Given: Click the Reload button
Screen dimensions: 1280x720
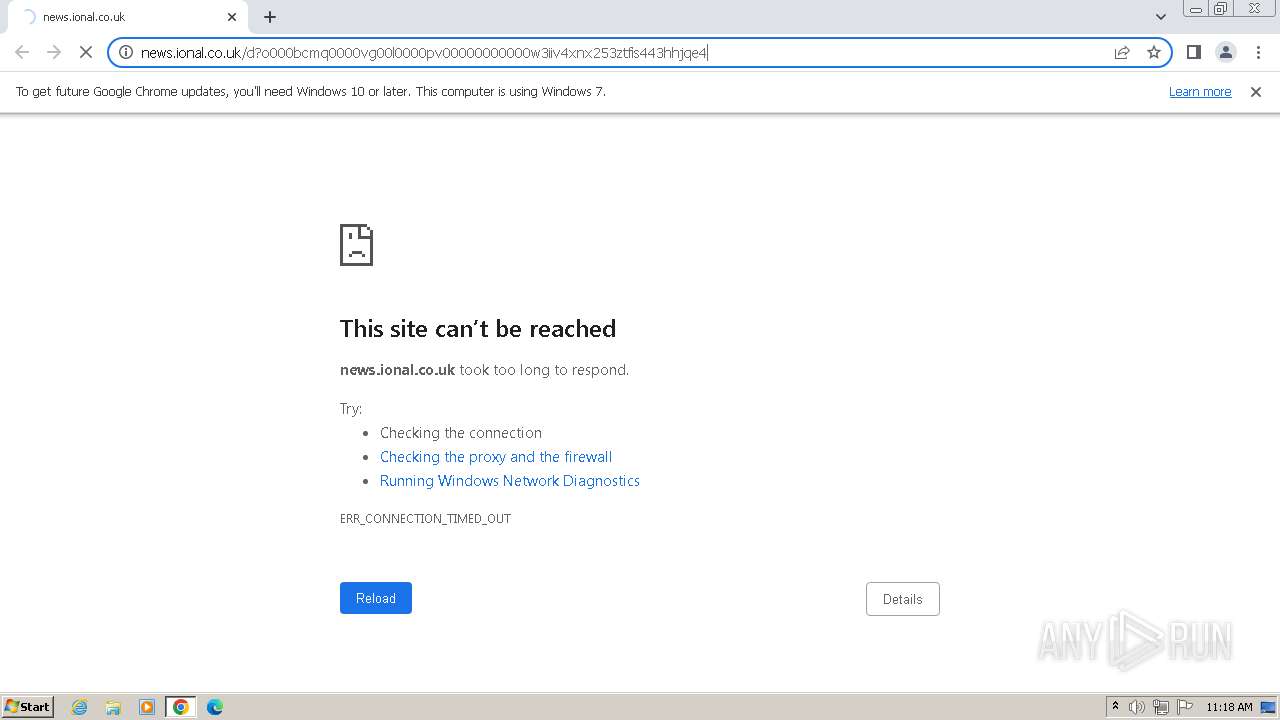Looking at the screenshot, I should click(x=376, y=598).
